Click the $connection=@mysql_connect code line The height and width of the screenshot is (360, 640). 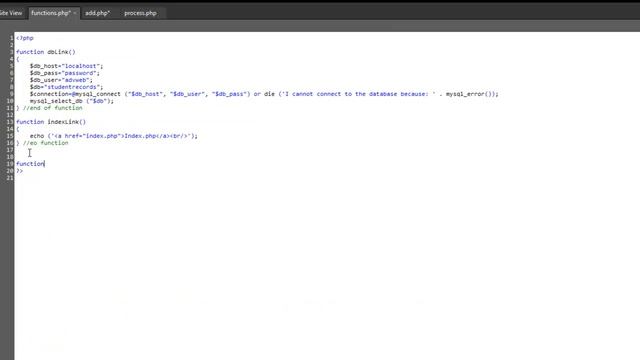pyautogui.click(x=264, y=94)
